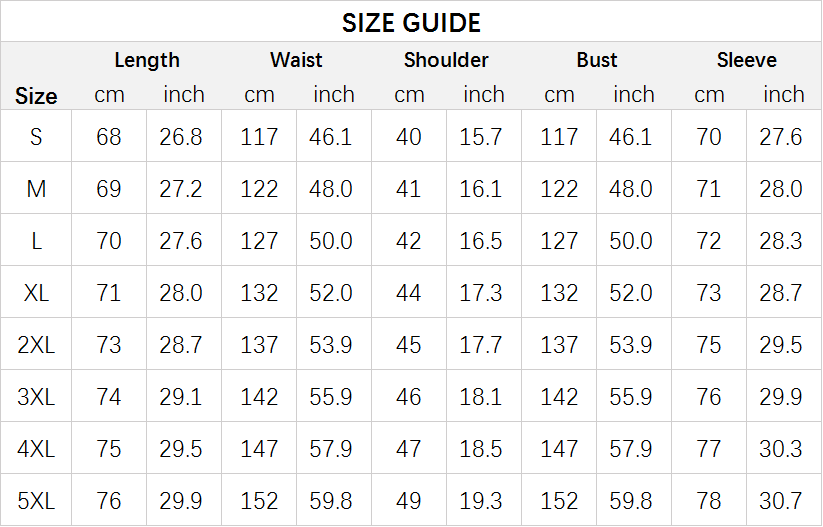Click the Waist column header
823x527 pixels.
(x=296, y=60)
